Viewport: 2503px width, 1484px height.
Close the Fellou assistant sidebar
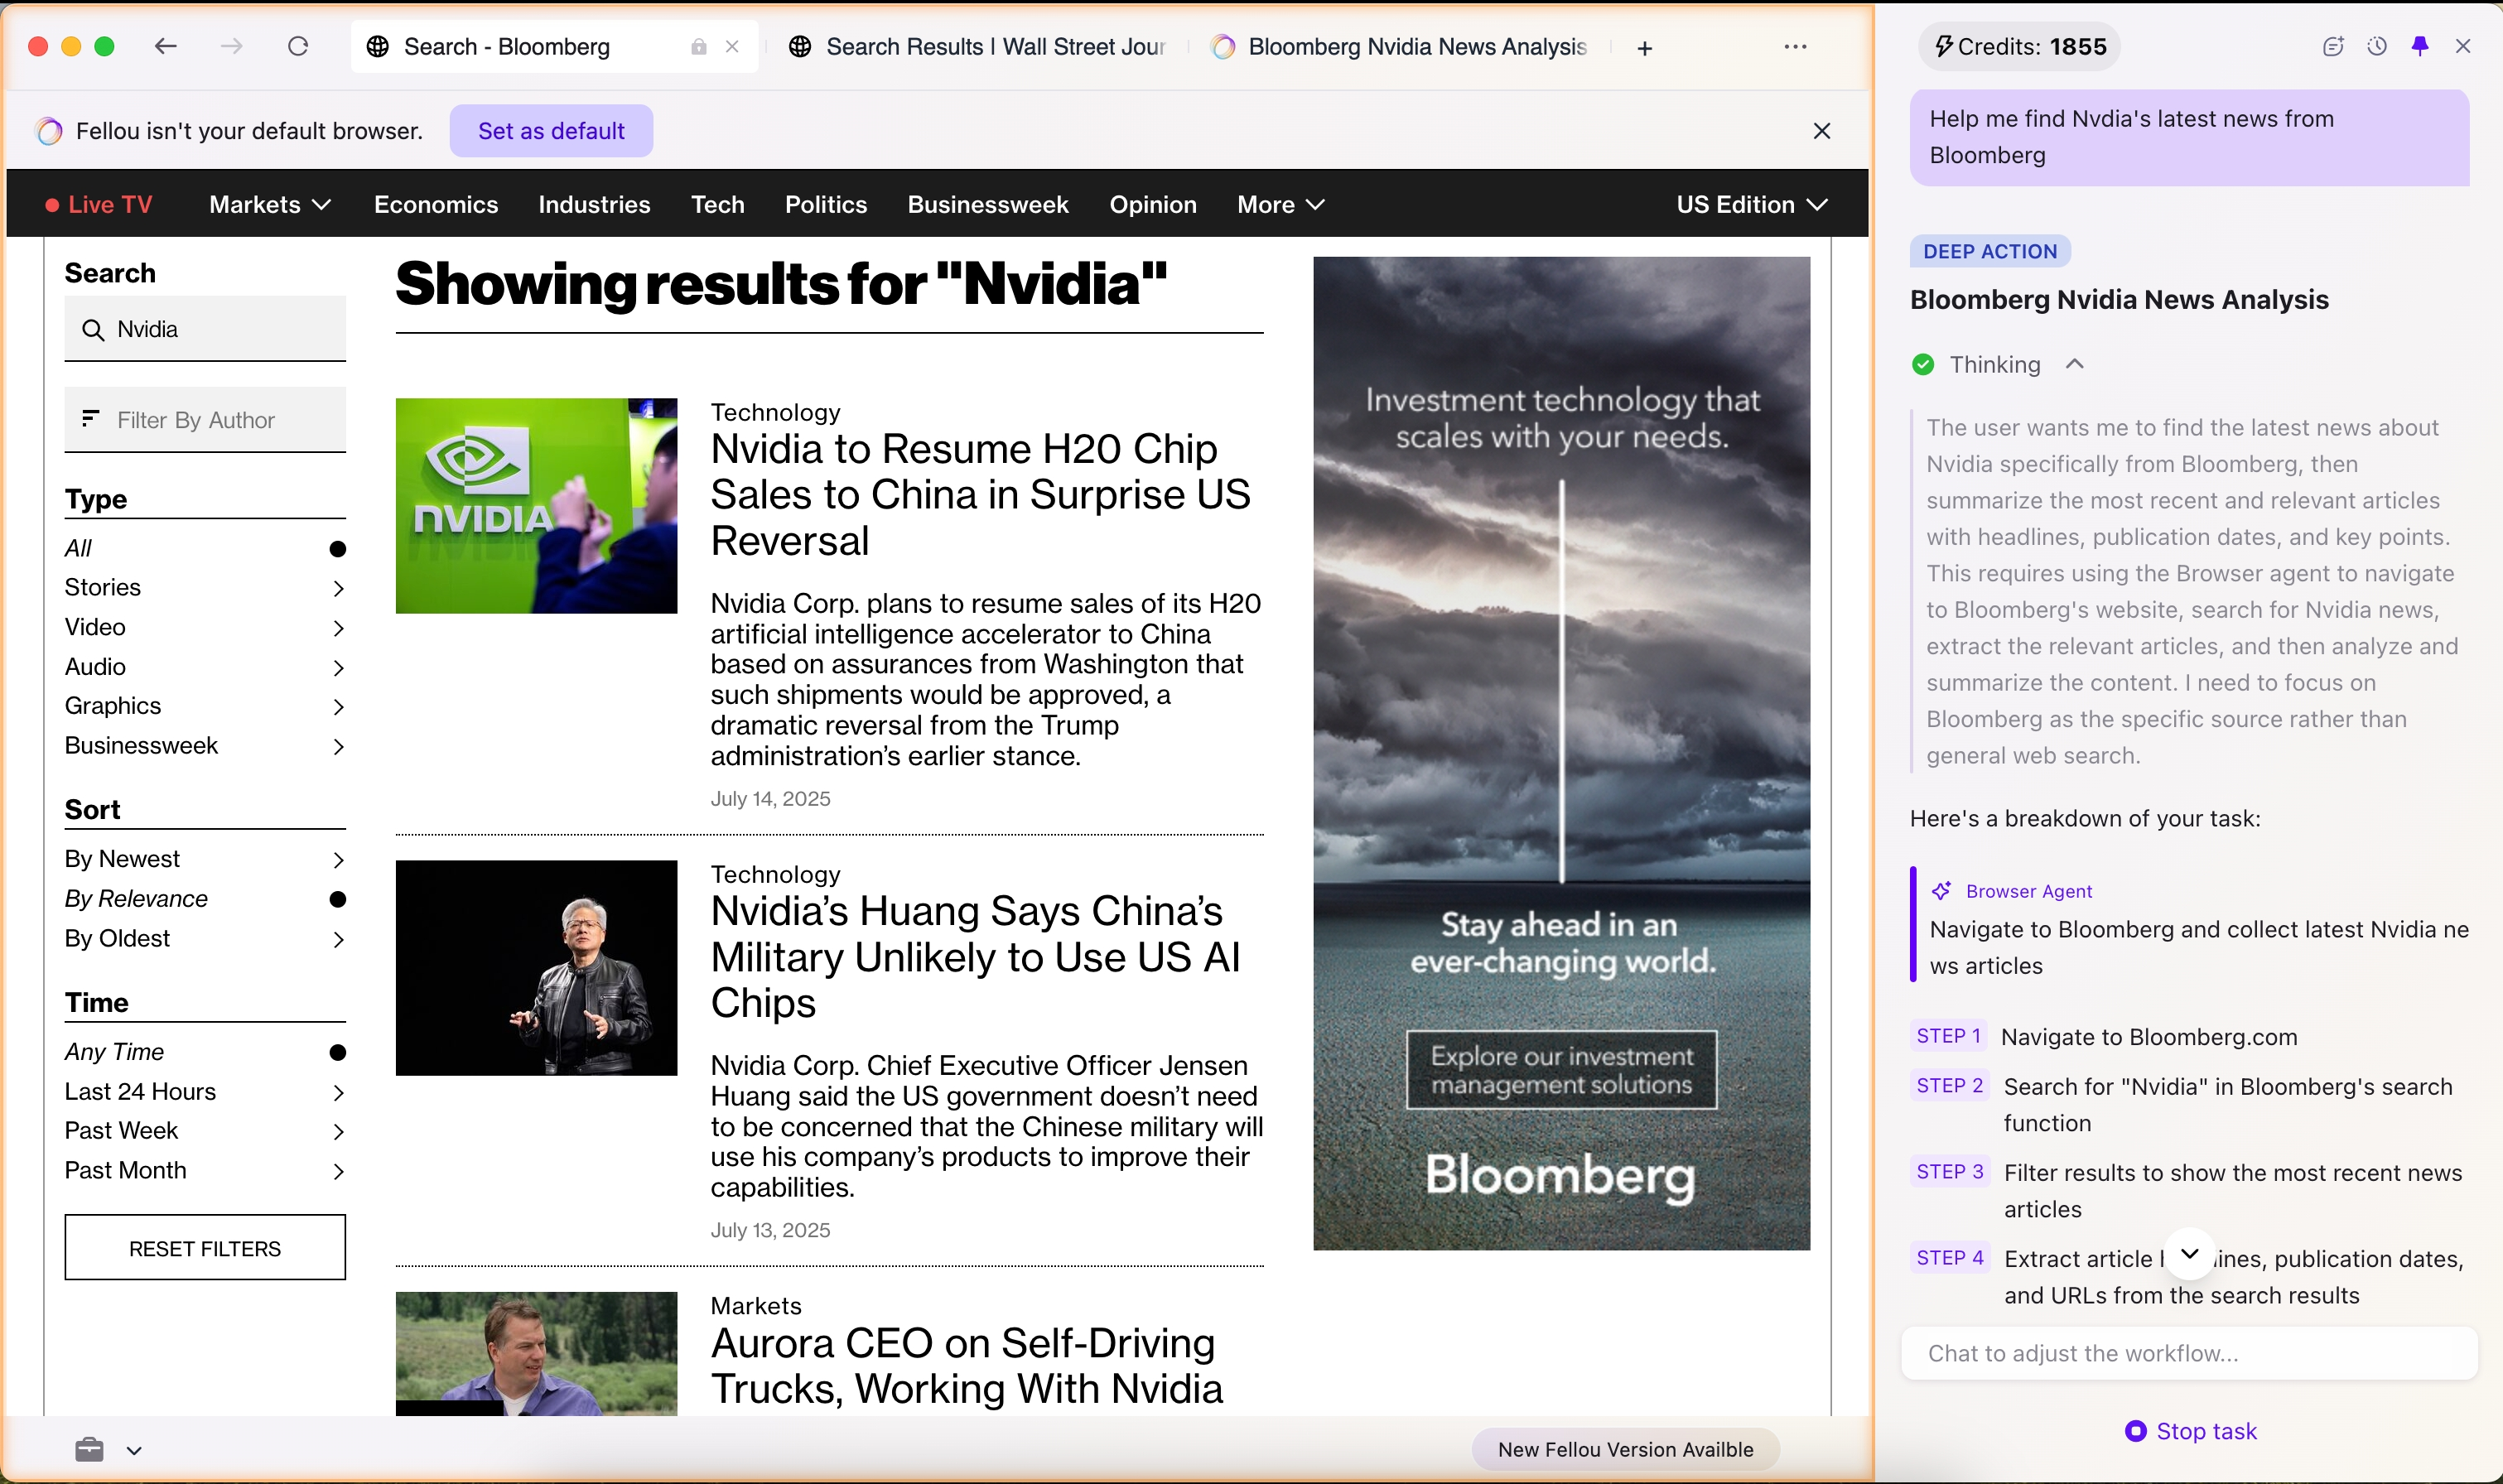click(x=2463, y=46)
